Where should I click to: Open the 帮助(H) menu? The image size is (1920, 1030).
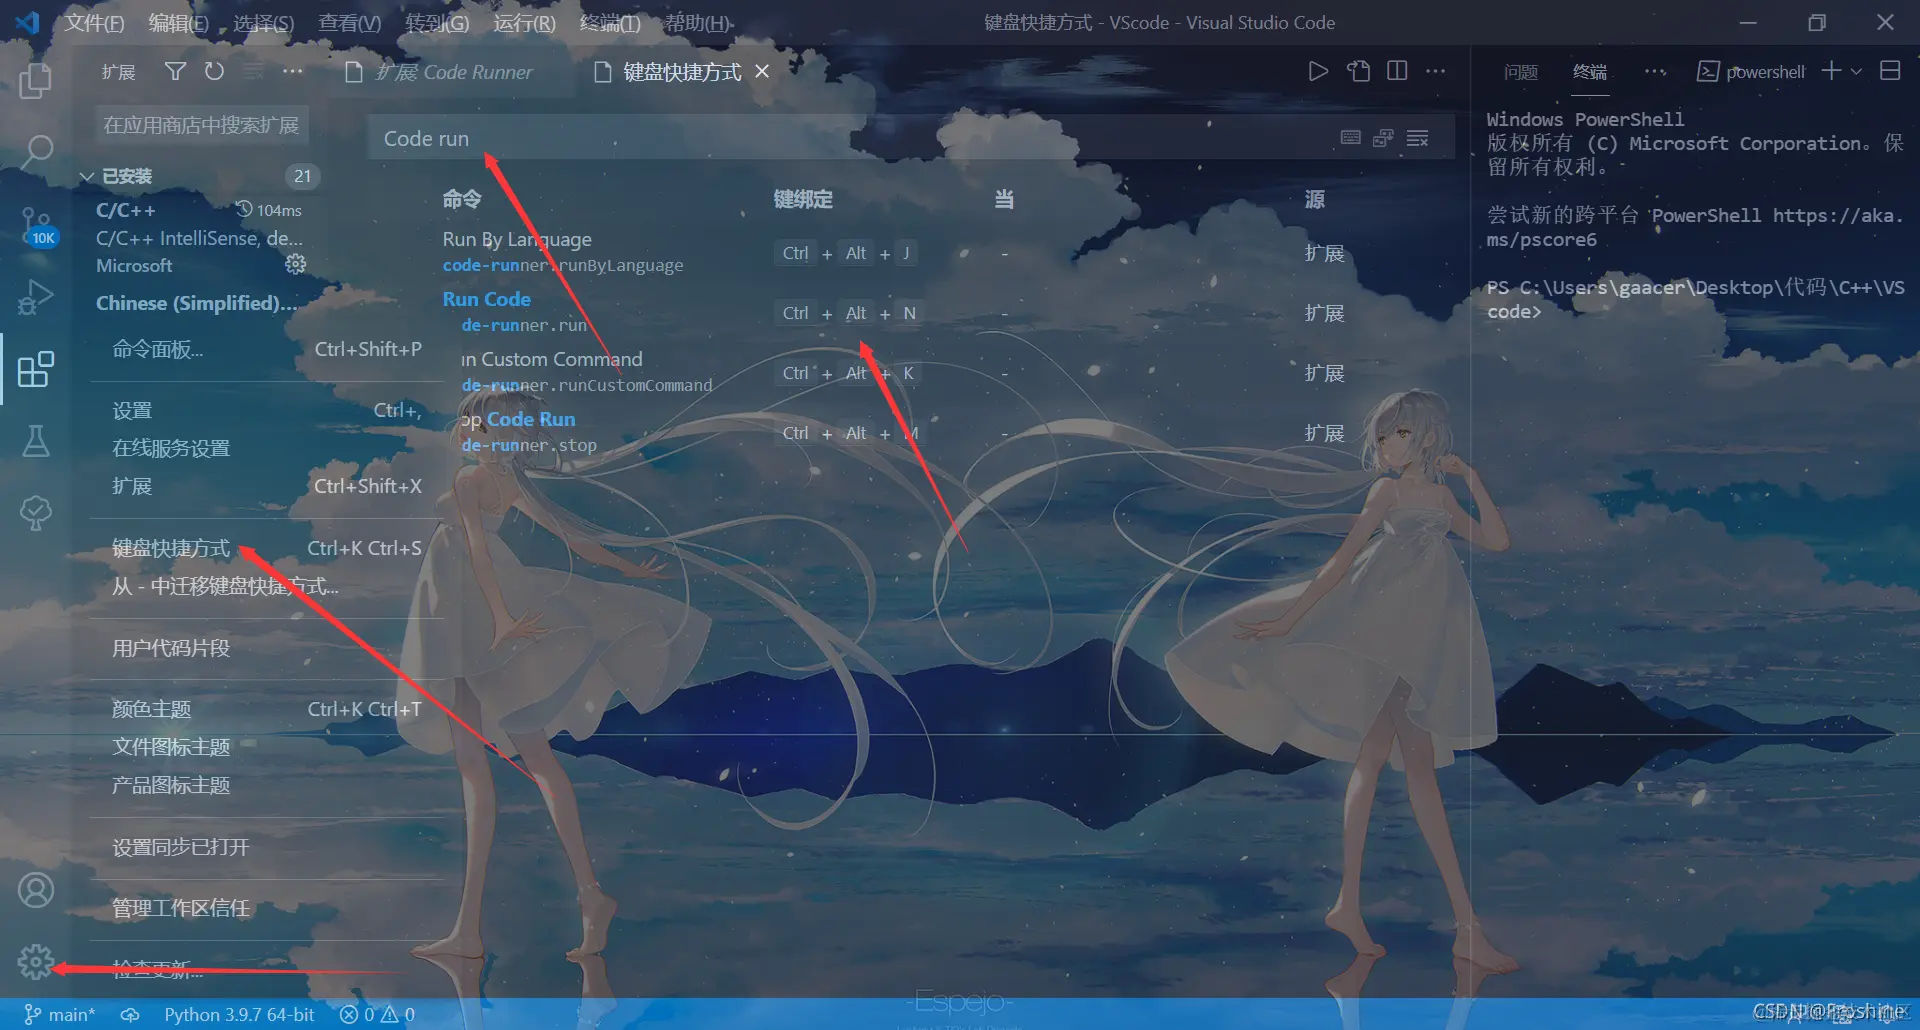[x=698, y=23]
